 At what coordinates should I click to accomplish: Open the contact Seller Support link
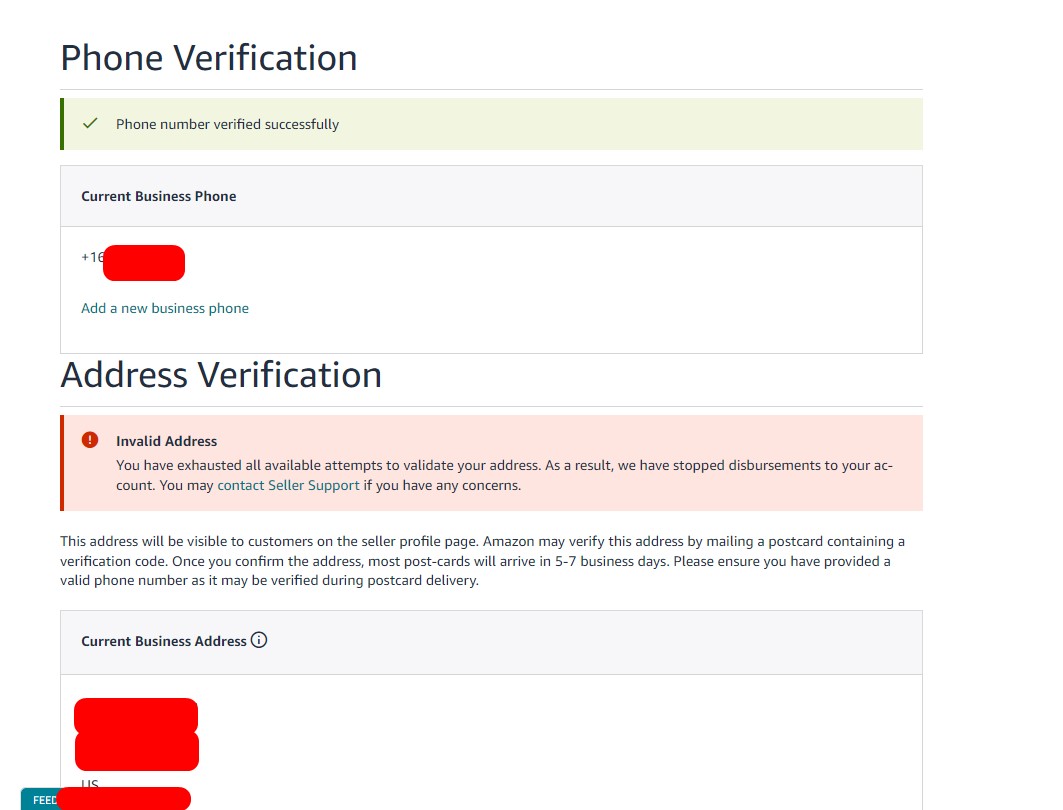(x=288, y=485)
